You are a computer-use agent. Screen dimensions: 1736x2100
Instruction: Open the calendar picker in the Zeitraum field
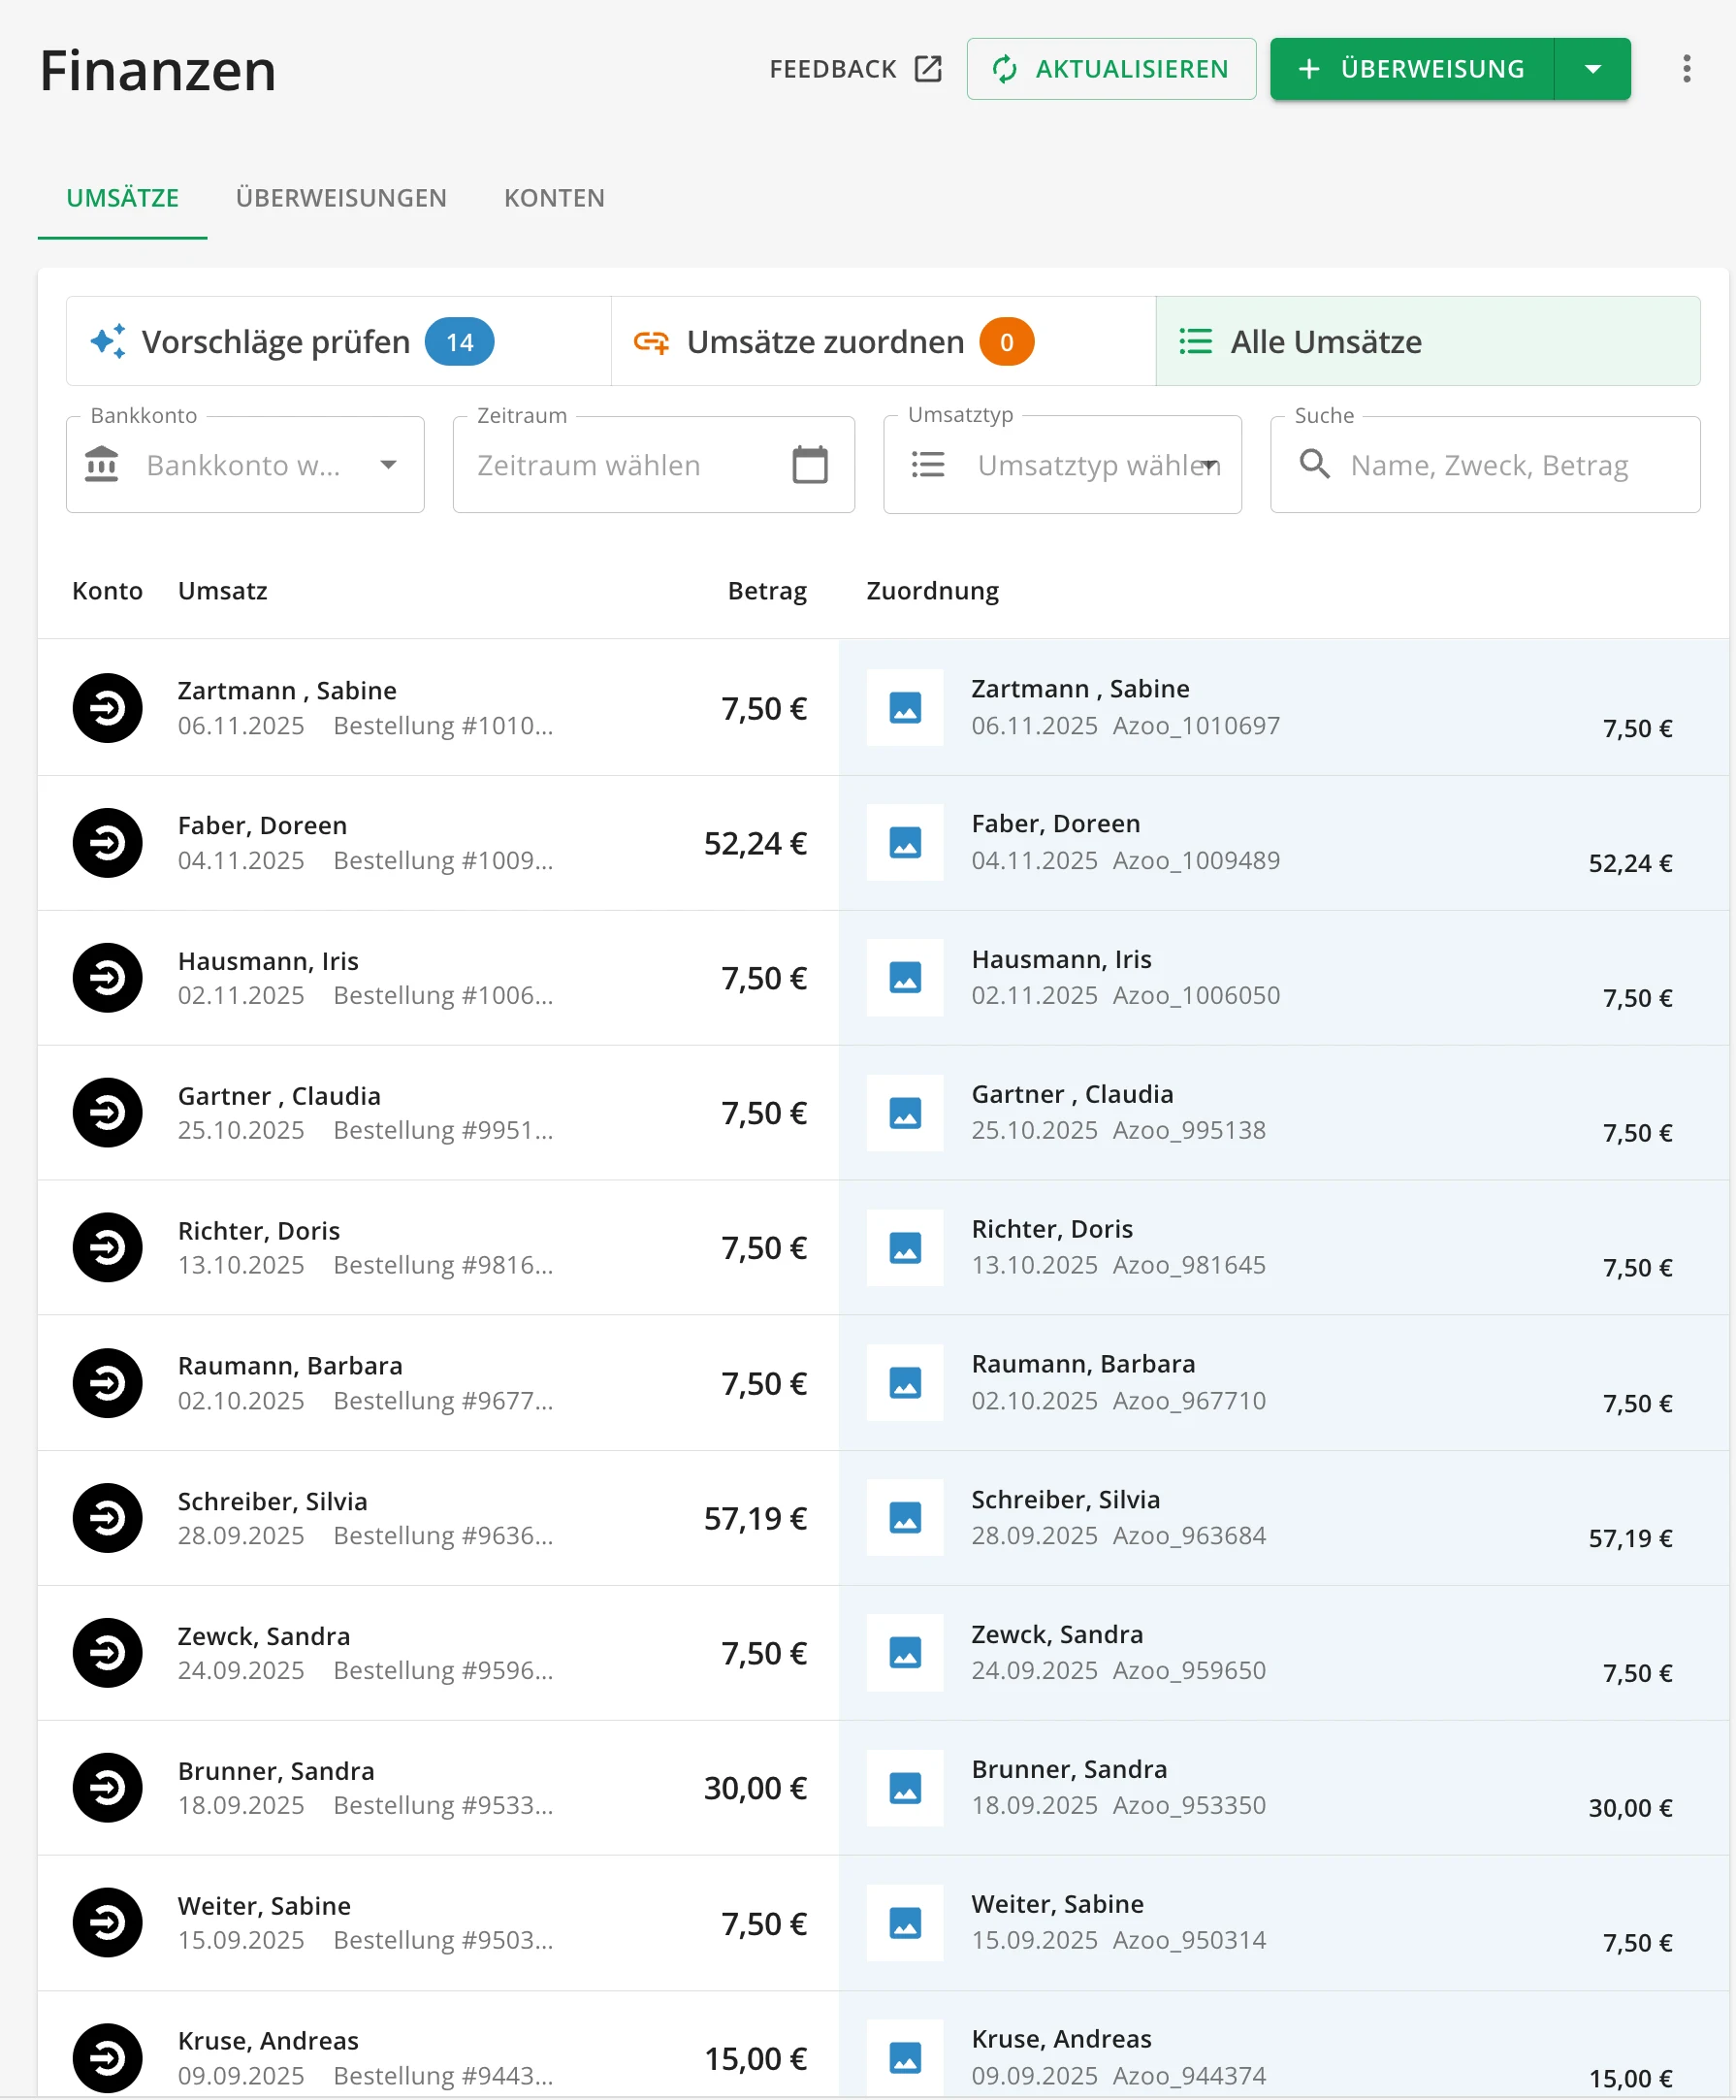[x=810, y=464]
